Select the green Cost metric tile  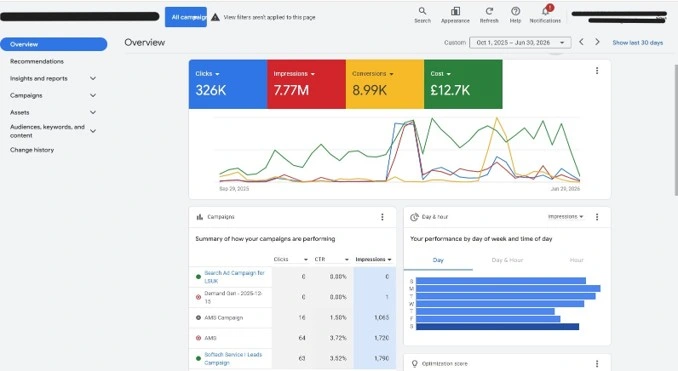click(463, 84)
